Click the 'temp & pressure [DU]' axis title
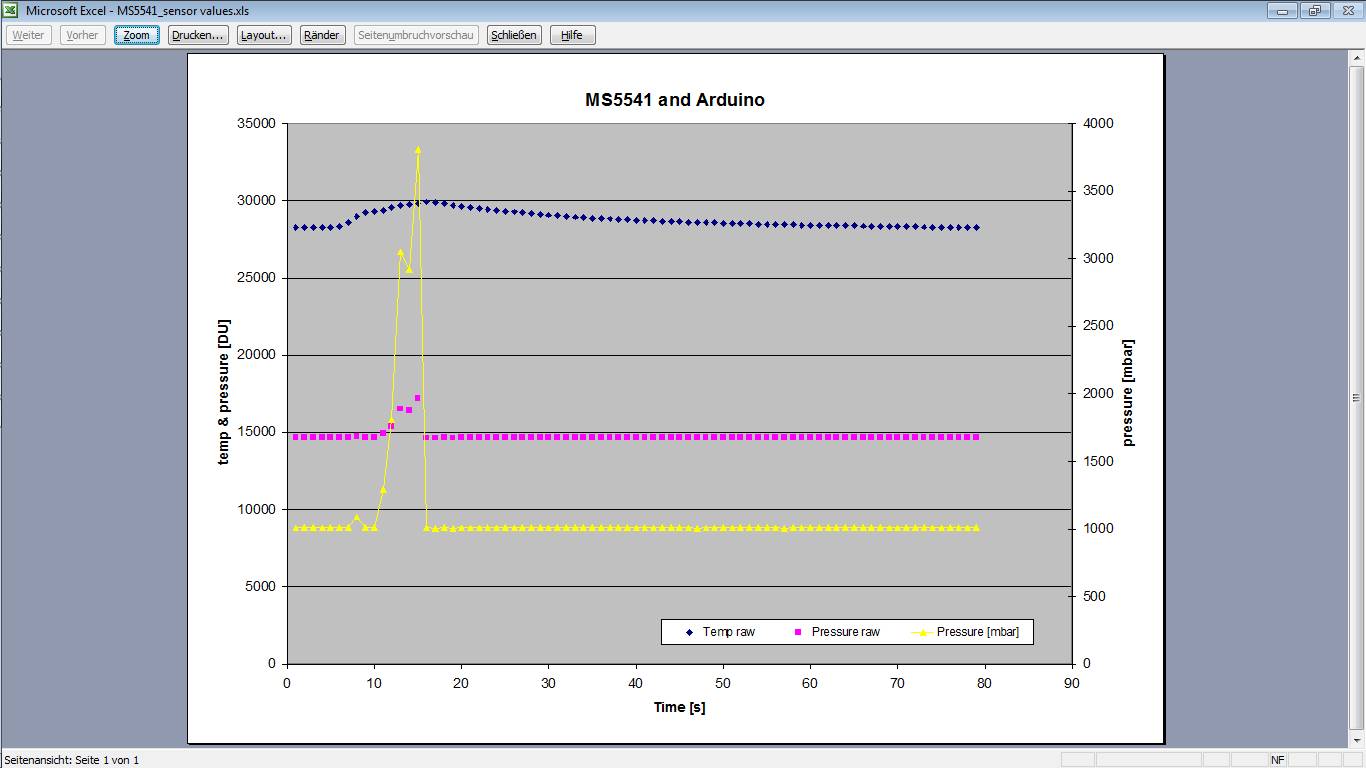This screenshot has height=768, width=1366. (224, 393)
